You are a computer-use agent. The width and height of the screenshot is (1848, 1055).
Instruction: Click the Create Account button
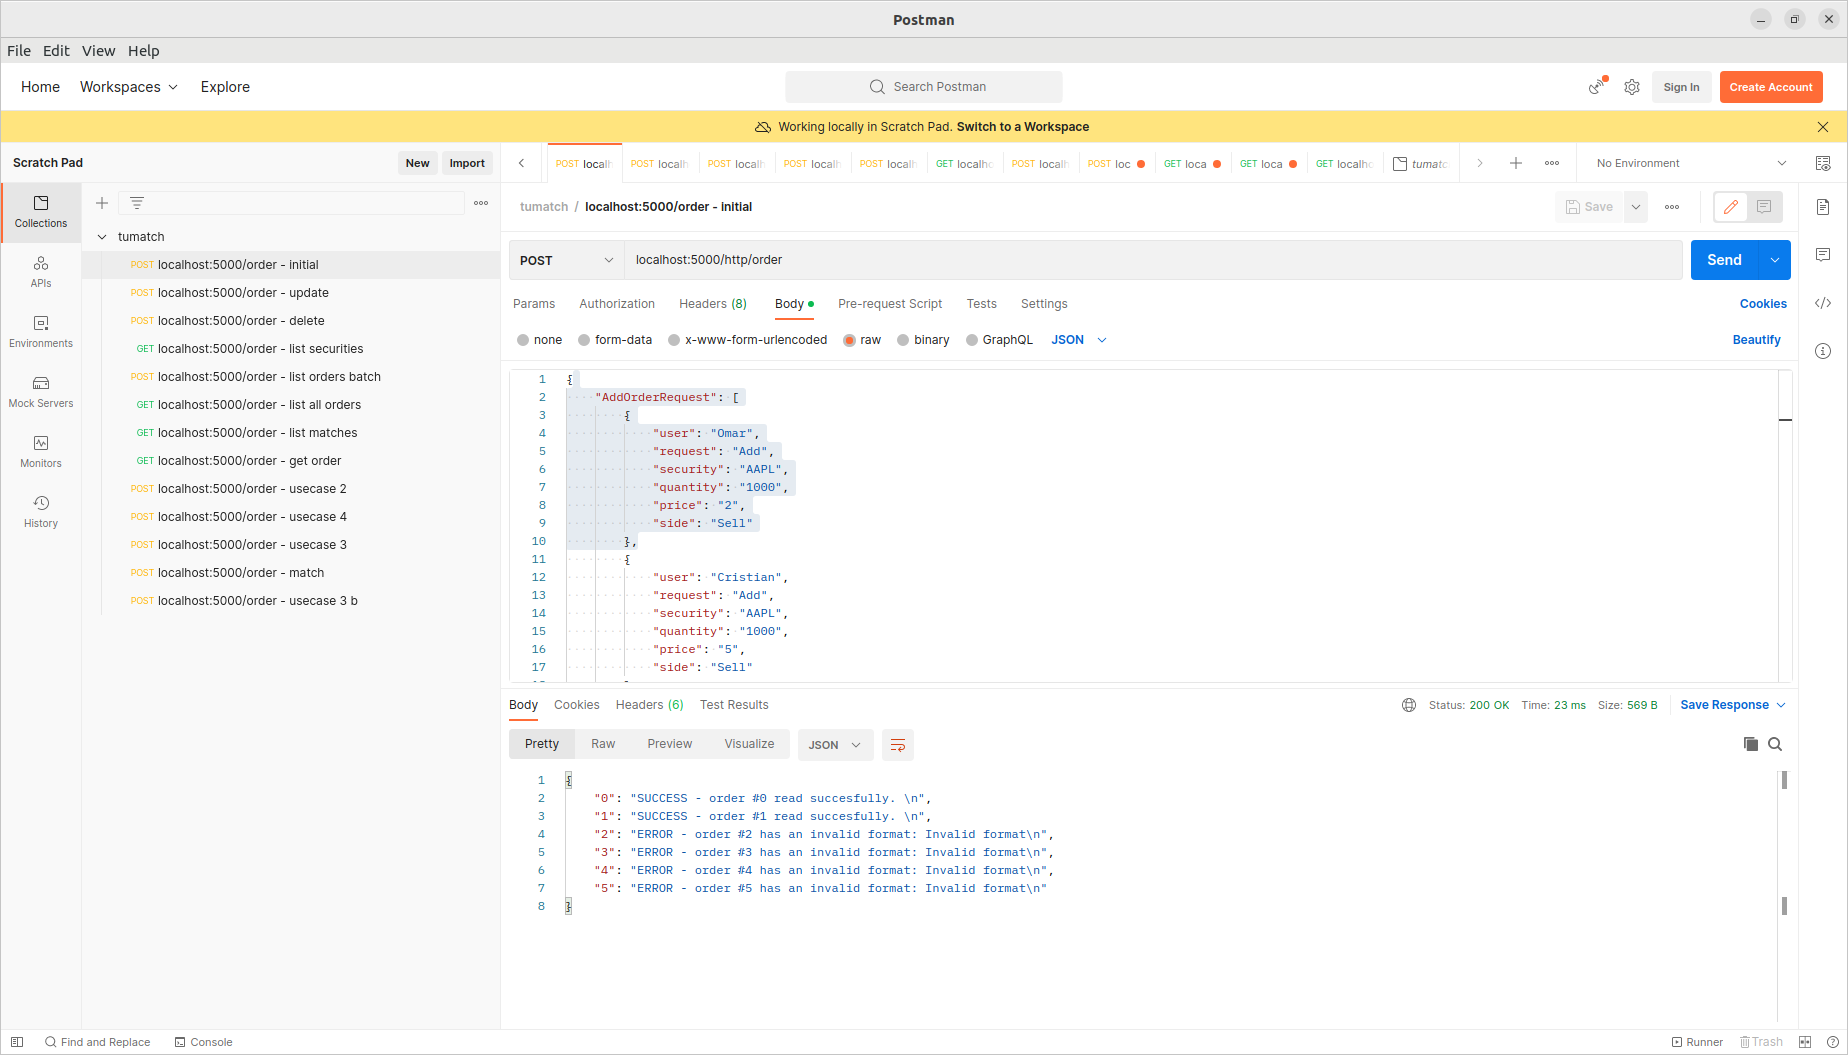pyautogui.click(x=1771, y=87)
